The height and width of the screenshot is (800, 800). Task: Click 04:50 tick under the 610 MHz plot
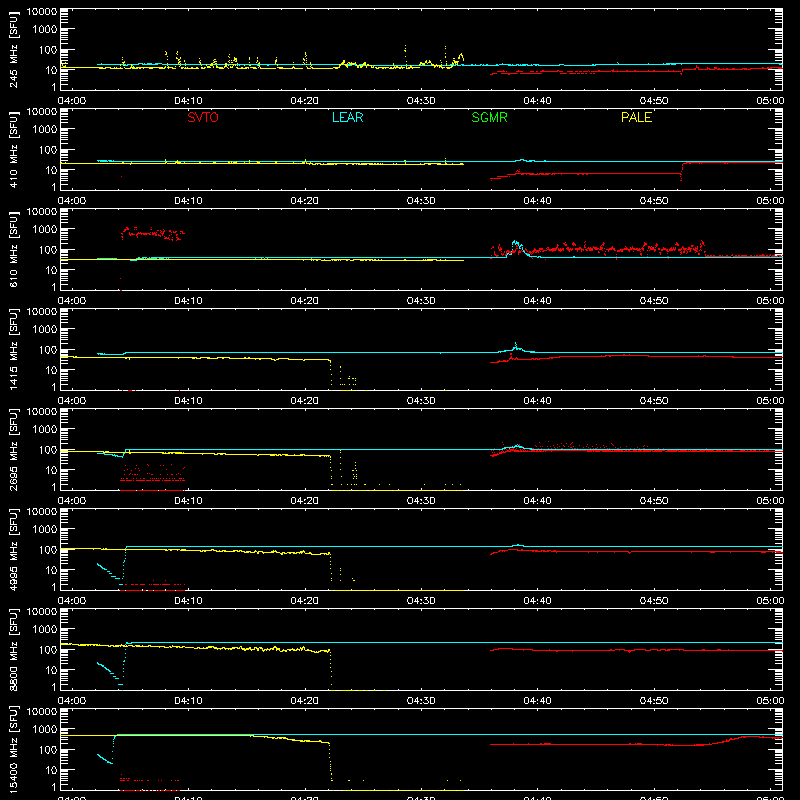click(654, 301)
